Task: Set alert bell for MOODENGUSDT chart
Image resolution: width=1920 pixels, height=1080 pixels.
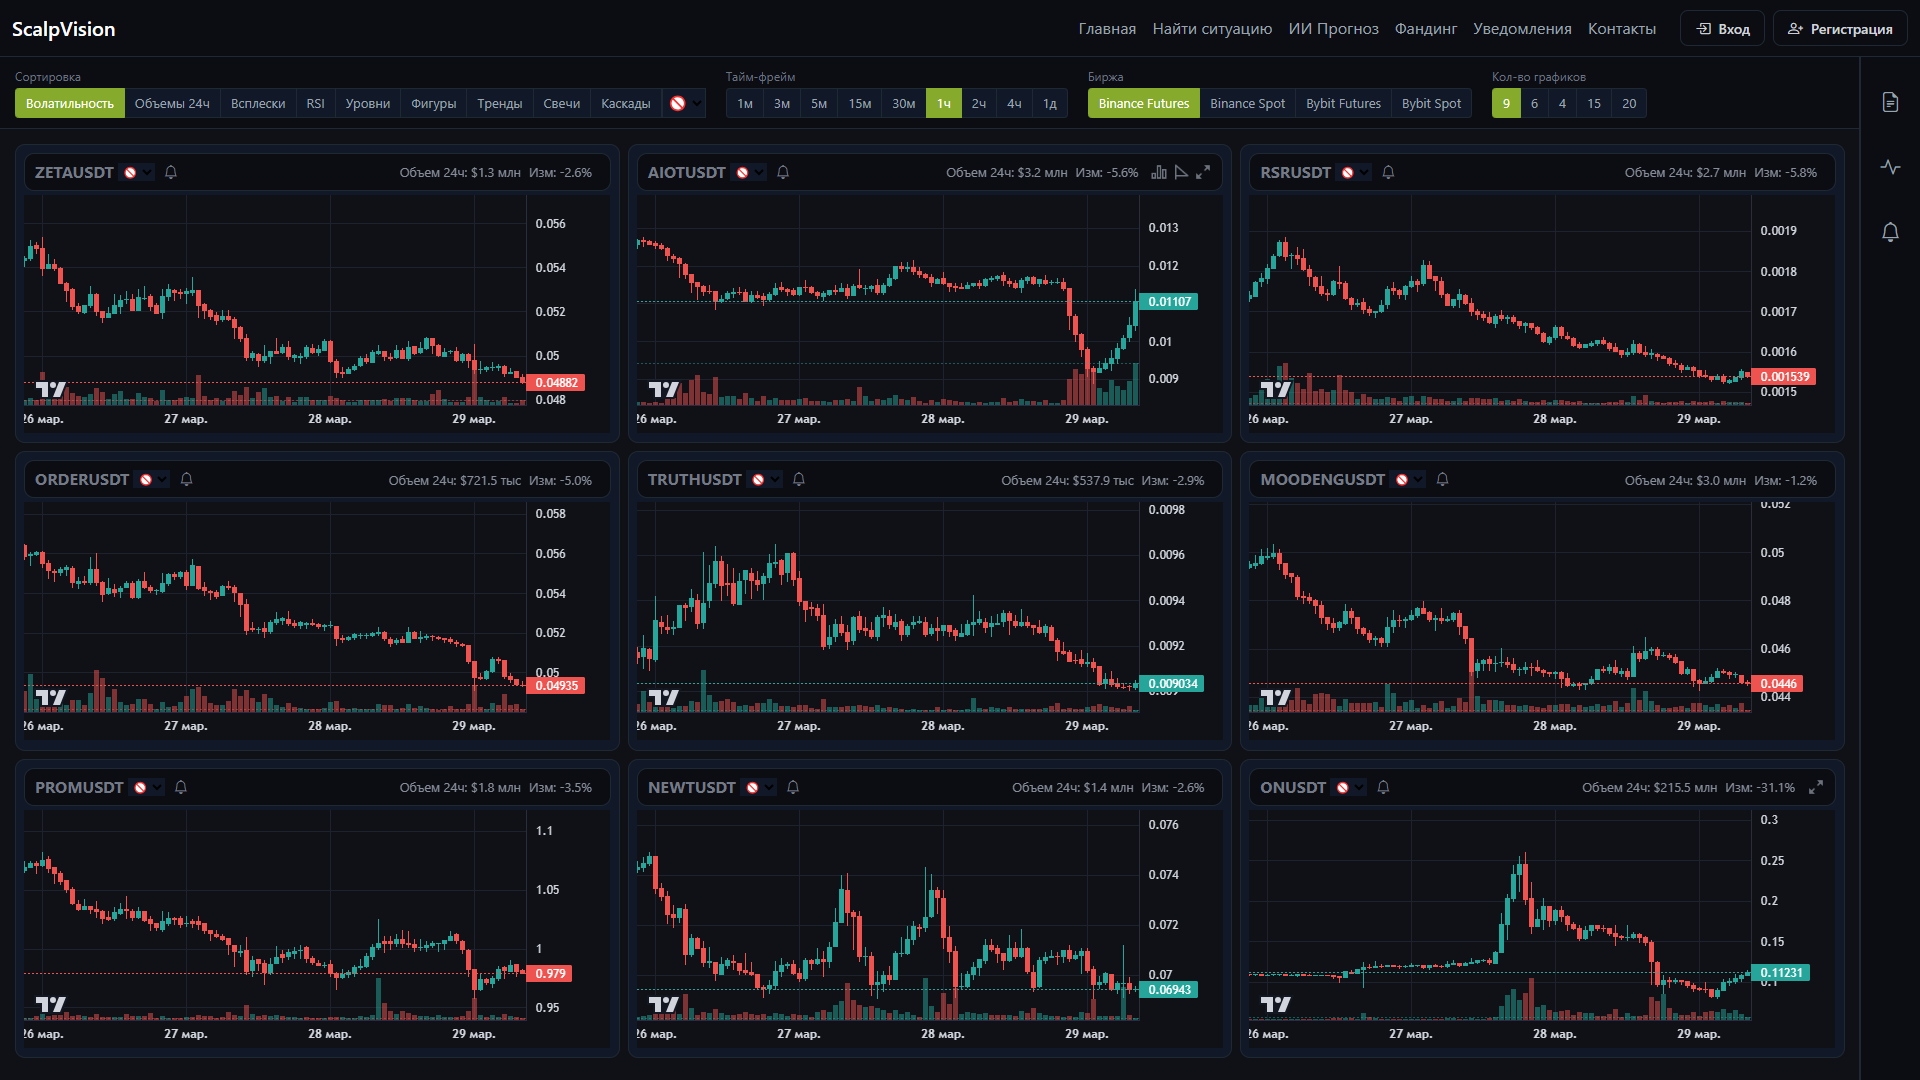Action: (x=1442, y=480)
